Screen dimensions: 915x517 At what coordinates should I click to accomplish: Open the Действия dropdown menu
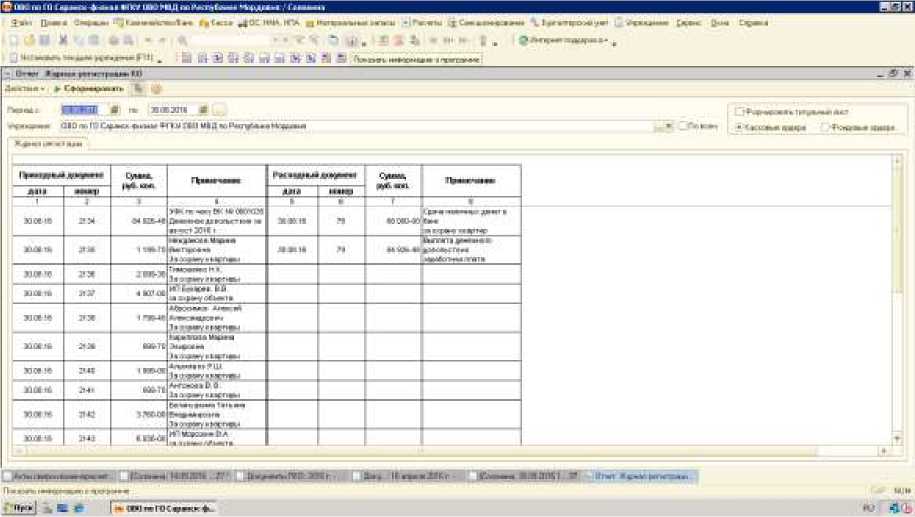tap(24, 89)
